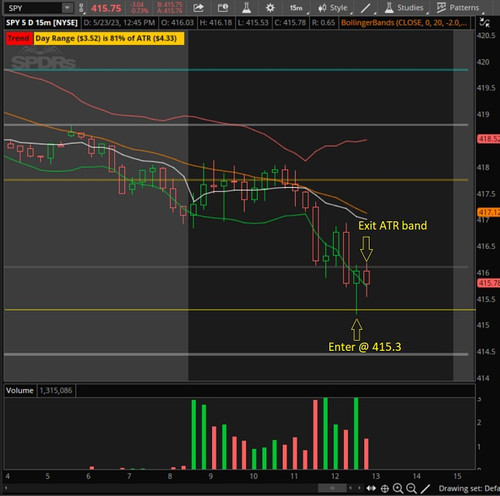Click the zoom out magnifier
The image size is (500, 496).
tap(411, 489)
